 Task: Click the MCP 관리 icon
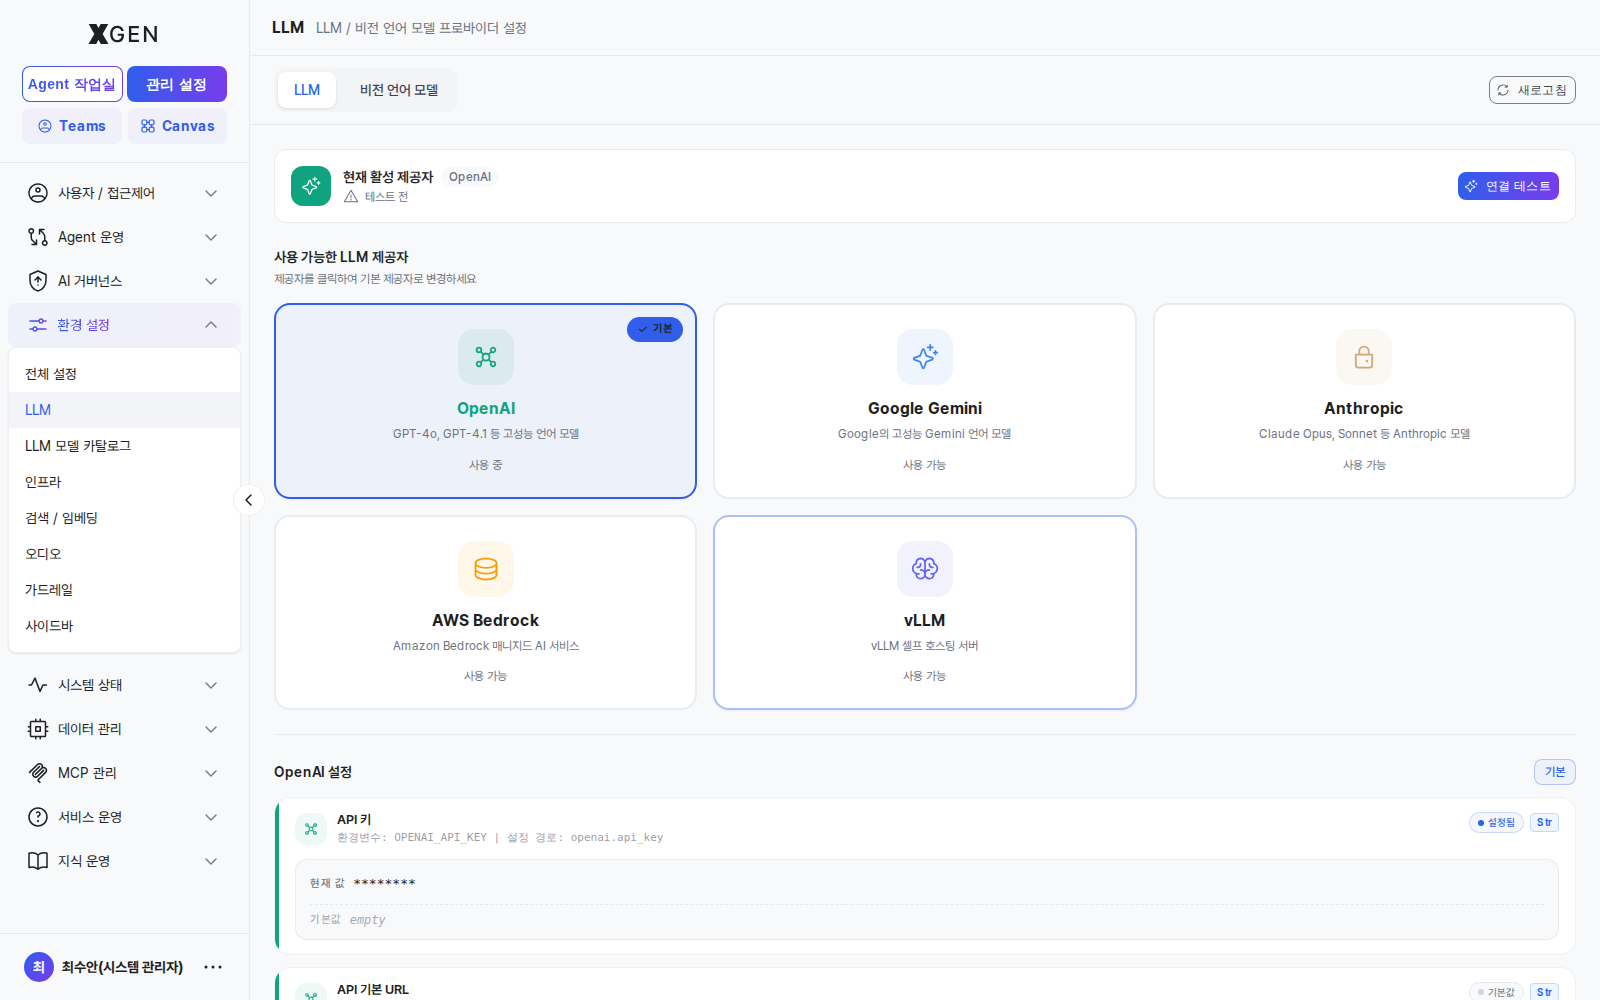coord(38,773)
